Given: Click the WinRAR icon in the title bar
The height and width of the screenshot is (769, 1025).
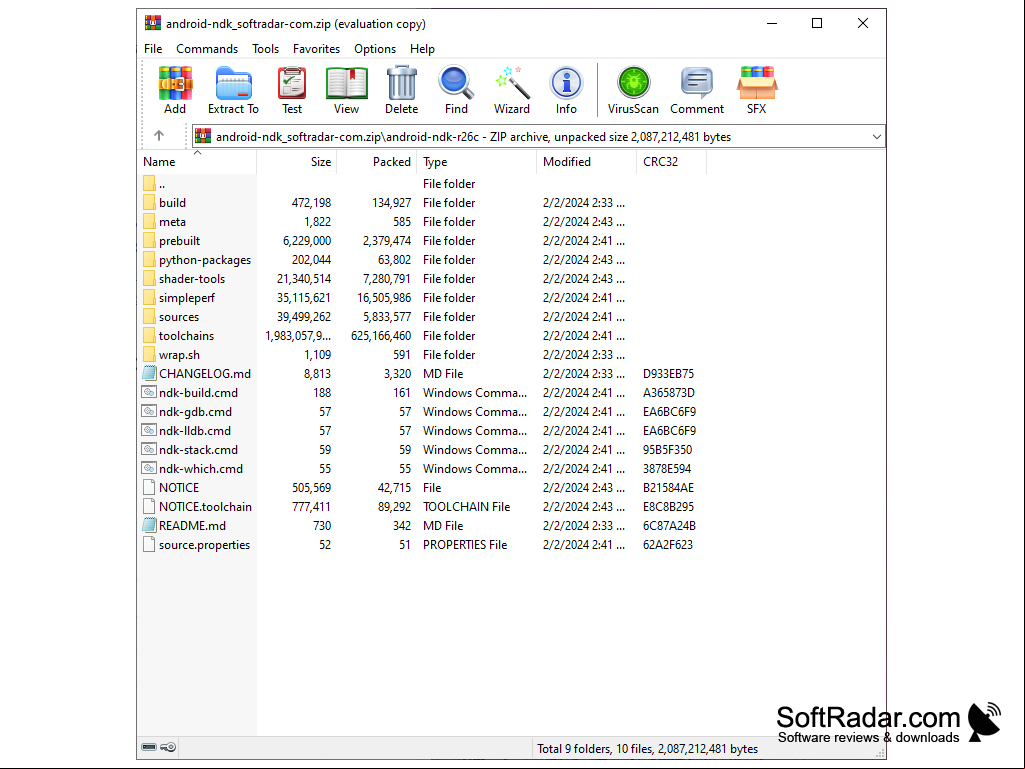Looking at the screenshot, I should click(152, 23).
